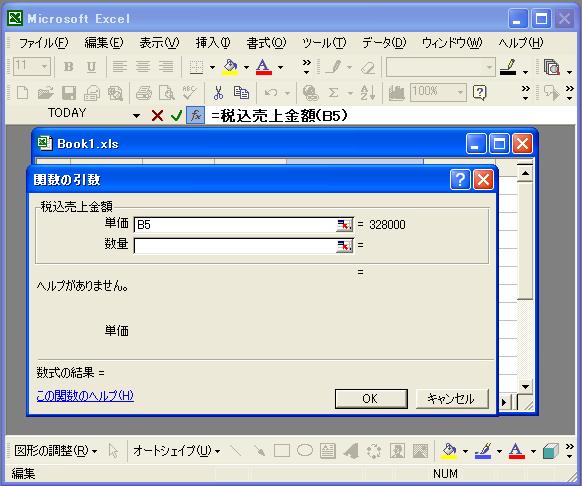Click the yellow fill color bucket

[230, 67]
